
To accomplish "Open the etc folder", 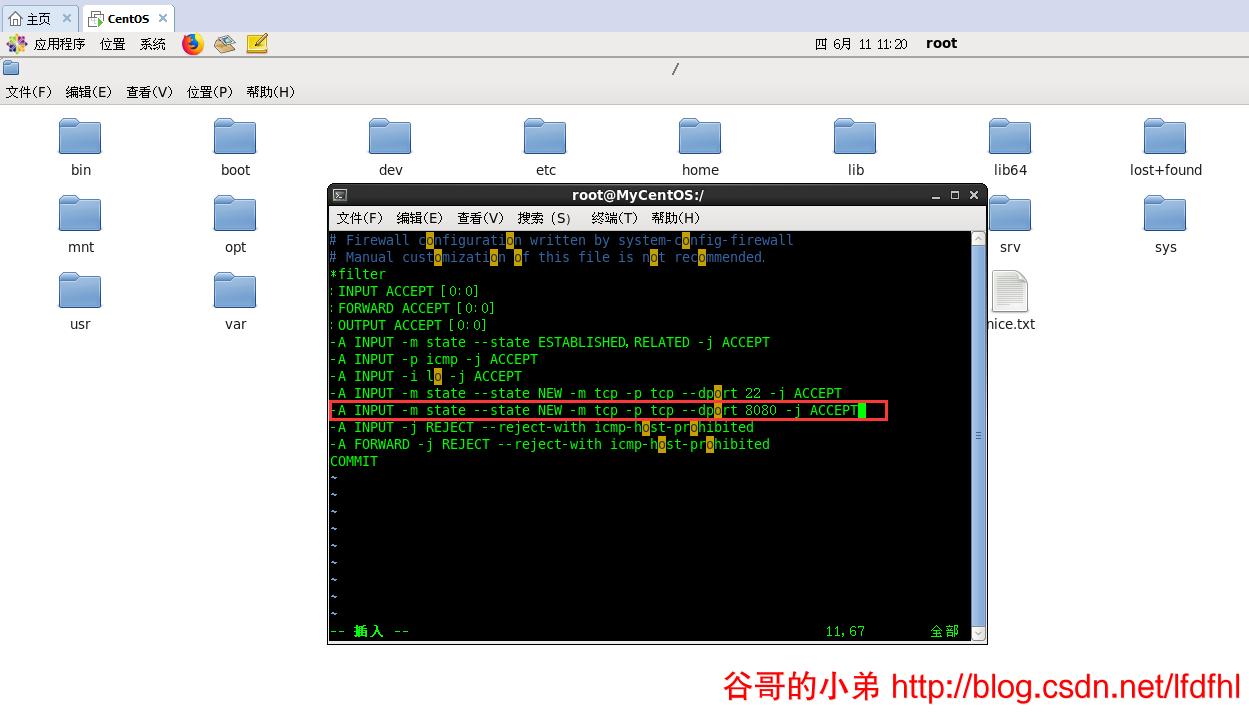I will pos(545,137).
